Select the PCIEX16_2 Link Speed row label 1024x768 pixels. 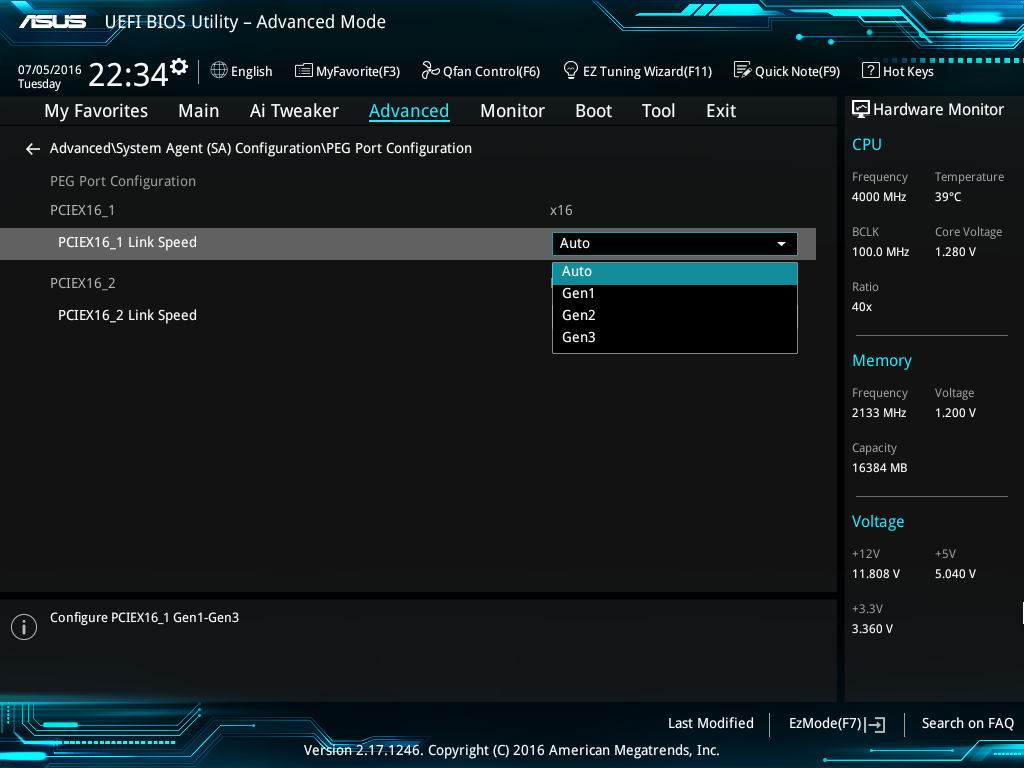pyautogui.click(x=127, y=315)
